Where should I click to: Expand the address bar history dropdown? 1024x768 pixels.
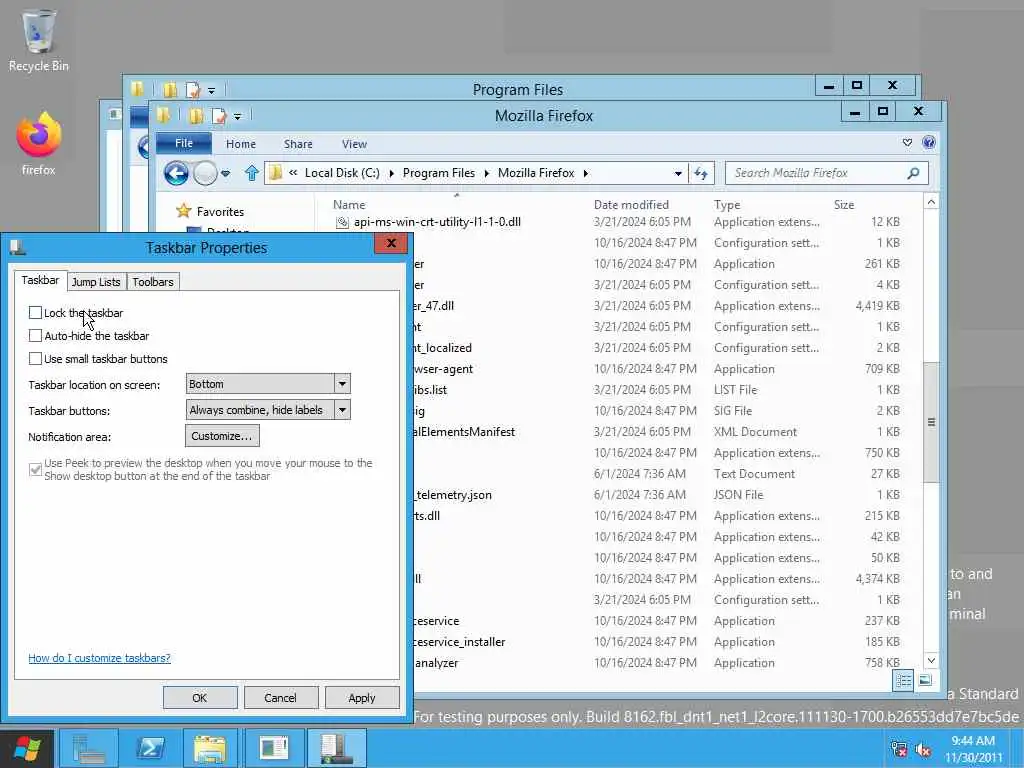pyautogui.click(x=678, y=173)
